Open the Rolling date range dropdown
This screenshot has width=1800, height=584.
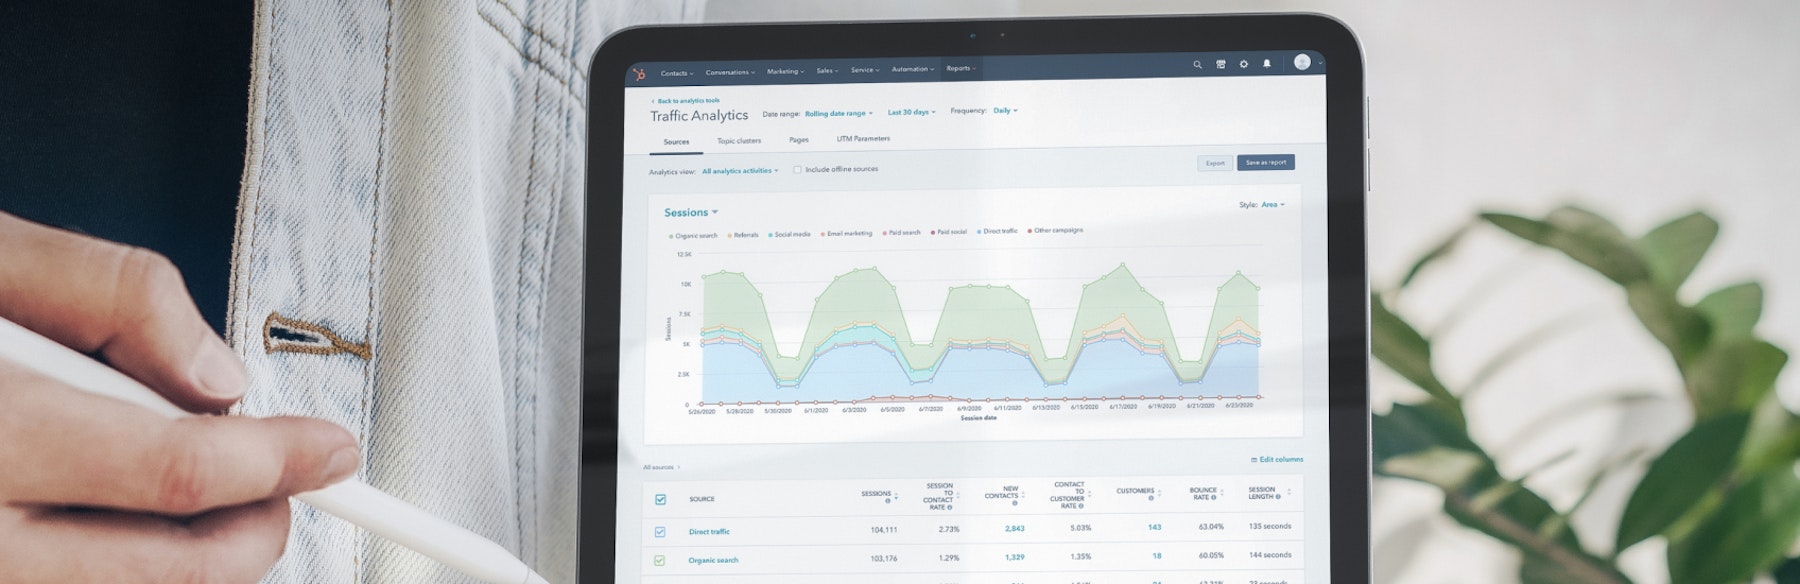839,113
